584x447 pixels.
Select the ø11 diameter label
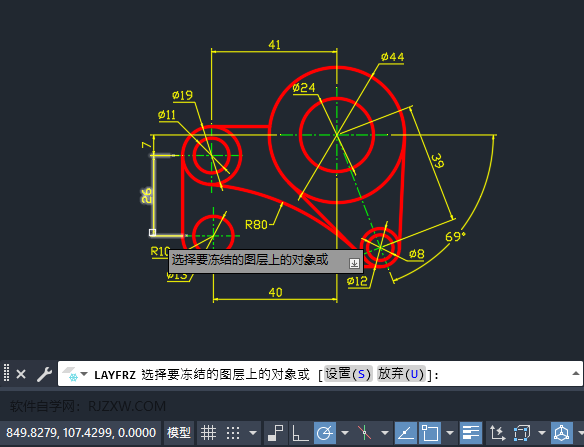[x=167, y=115]
